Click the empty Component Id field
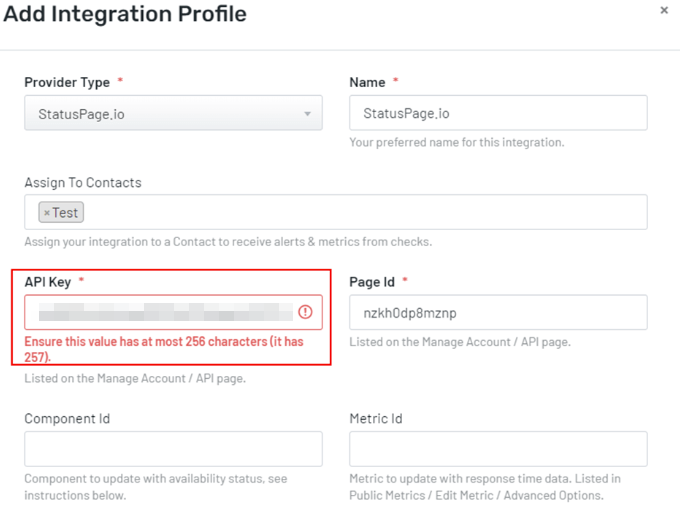The height and width of the screenshot is (525, 680). (x=173, y=449)
